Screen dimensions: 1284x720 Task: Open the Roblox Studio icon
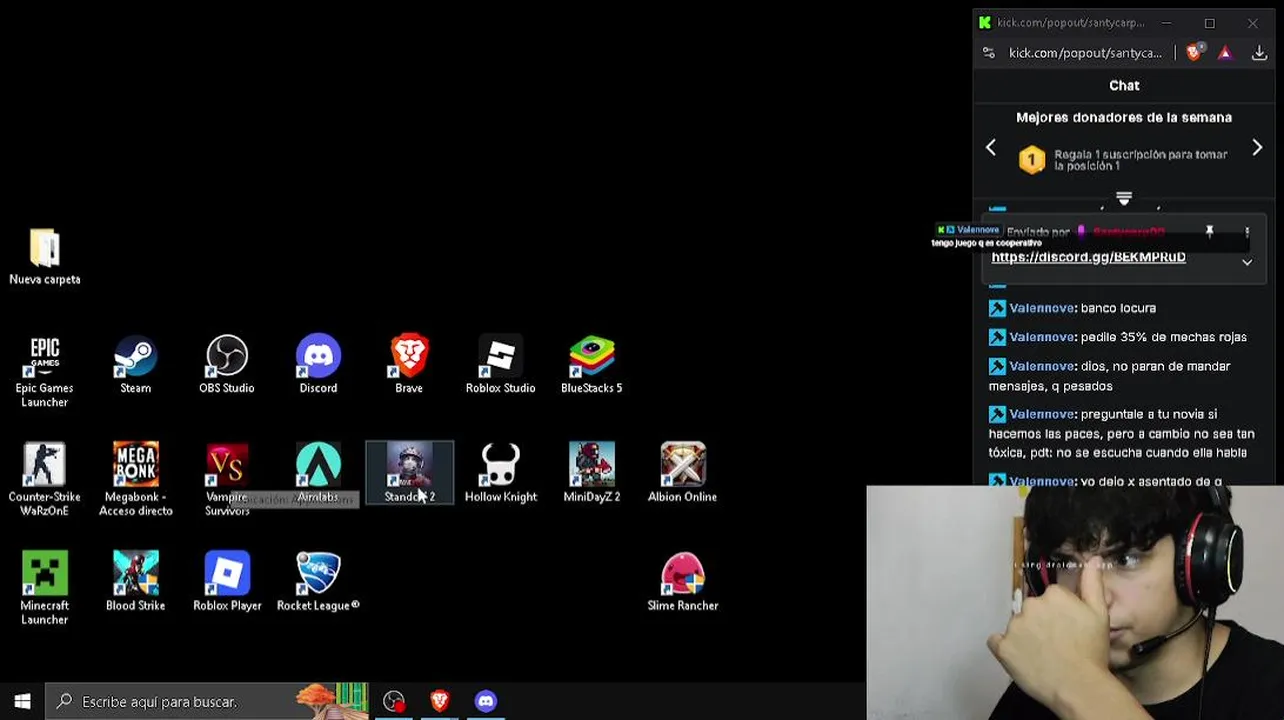pos(500,365)
